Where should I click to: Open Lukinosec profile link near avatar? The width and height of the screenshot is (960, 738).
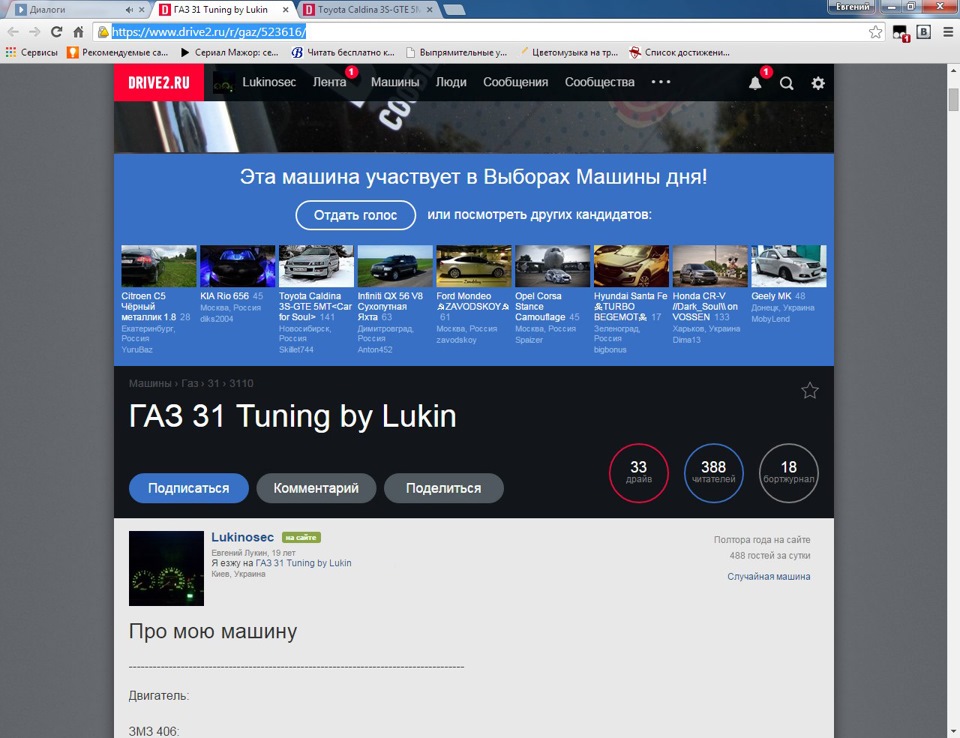tap(242, 537)
